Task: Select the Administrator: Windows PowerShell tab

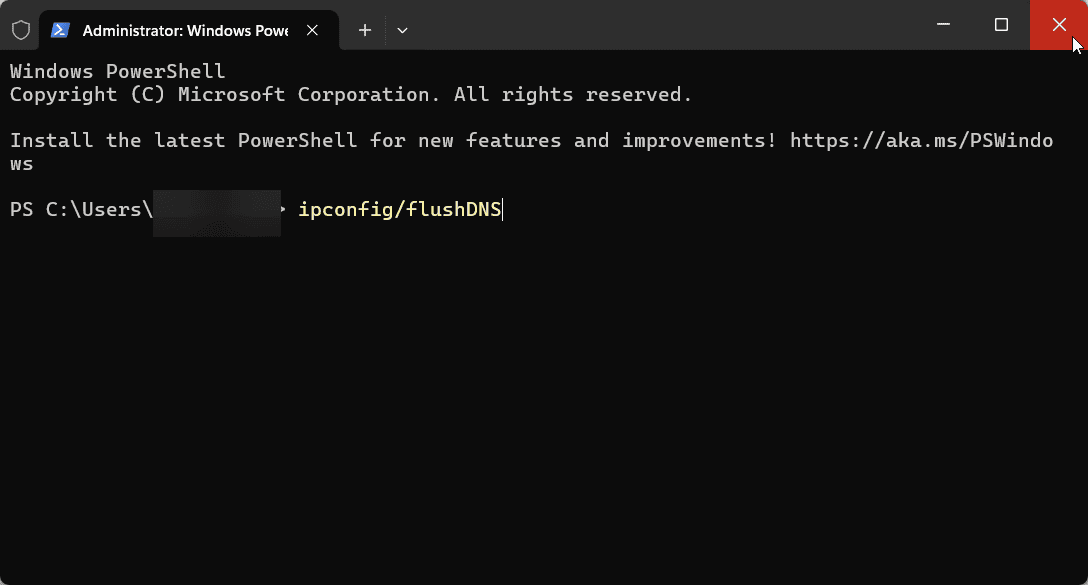Action: point(189,31)
